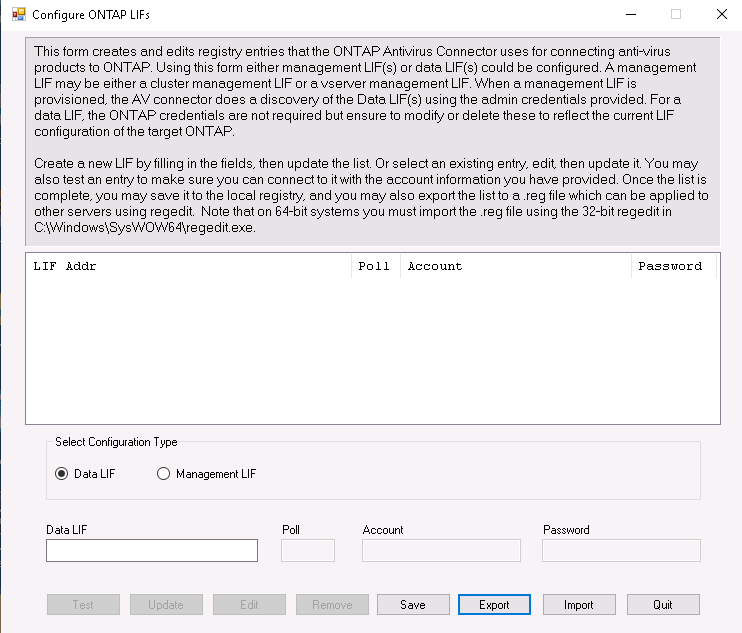Click into the Data LIF input field
Image resolution: width=742 pixels, height=633 pixels.
click(152, 550)
